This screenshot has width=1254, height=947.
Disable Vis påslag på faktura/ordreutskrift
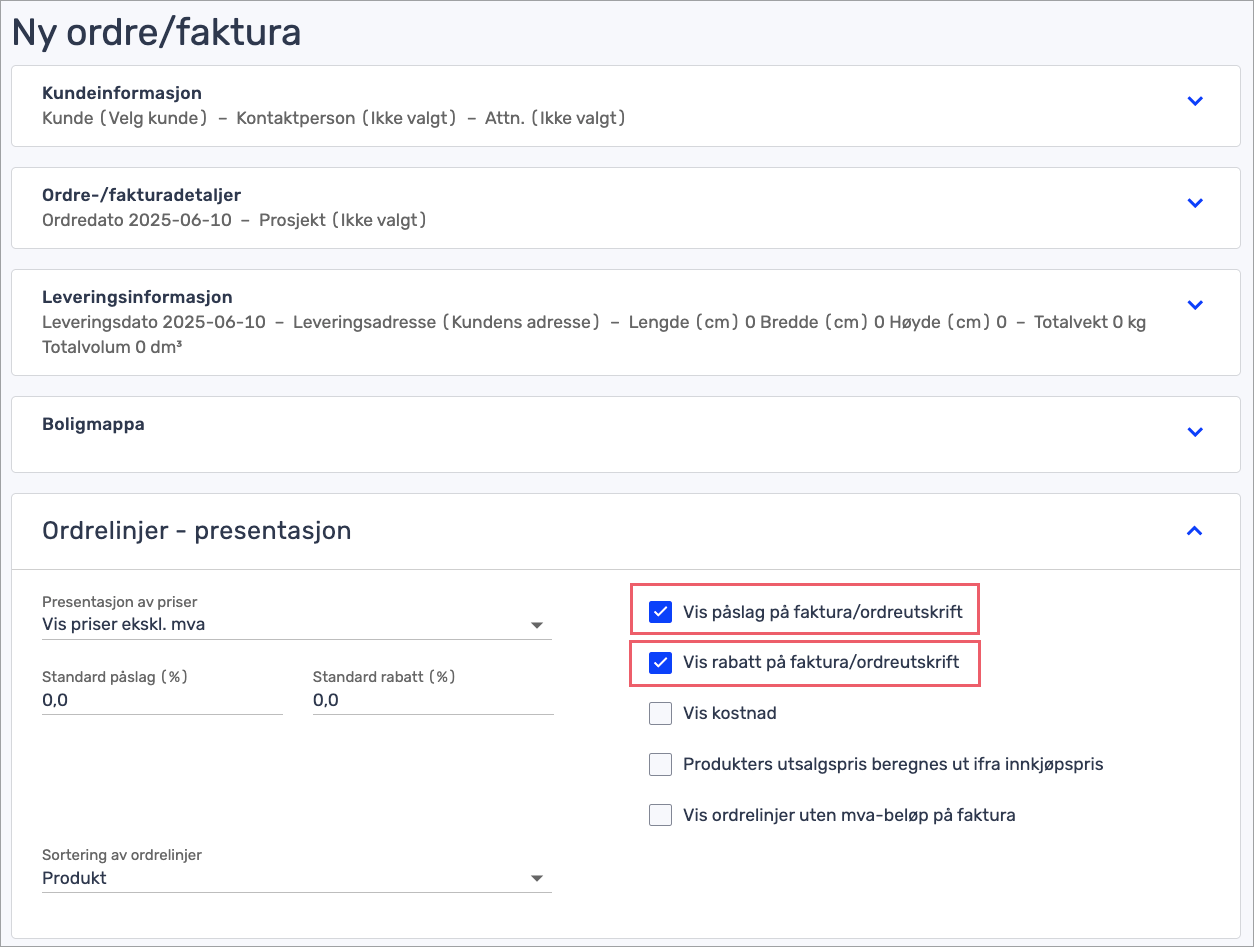click(x=659, y=611)
